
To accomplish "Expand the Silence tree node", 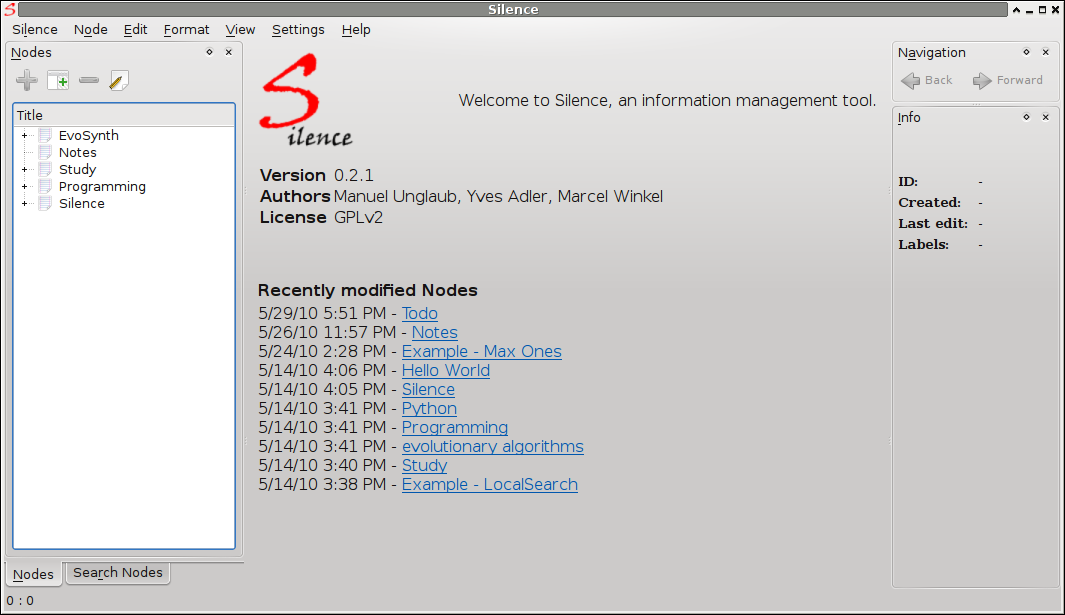I will [24, 203].
